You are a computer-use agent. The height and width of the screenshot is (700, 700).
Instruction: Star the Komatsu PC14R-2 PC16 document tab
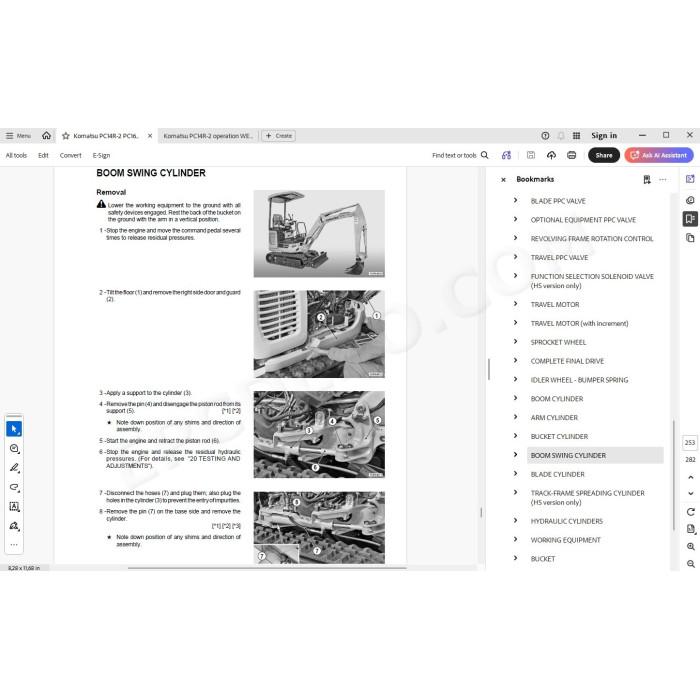point(66,136)
